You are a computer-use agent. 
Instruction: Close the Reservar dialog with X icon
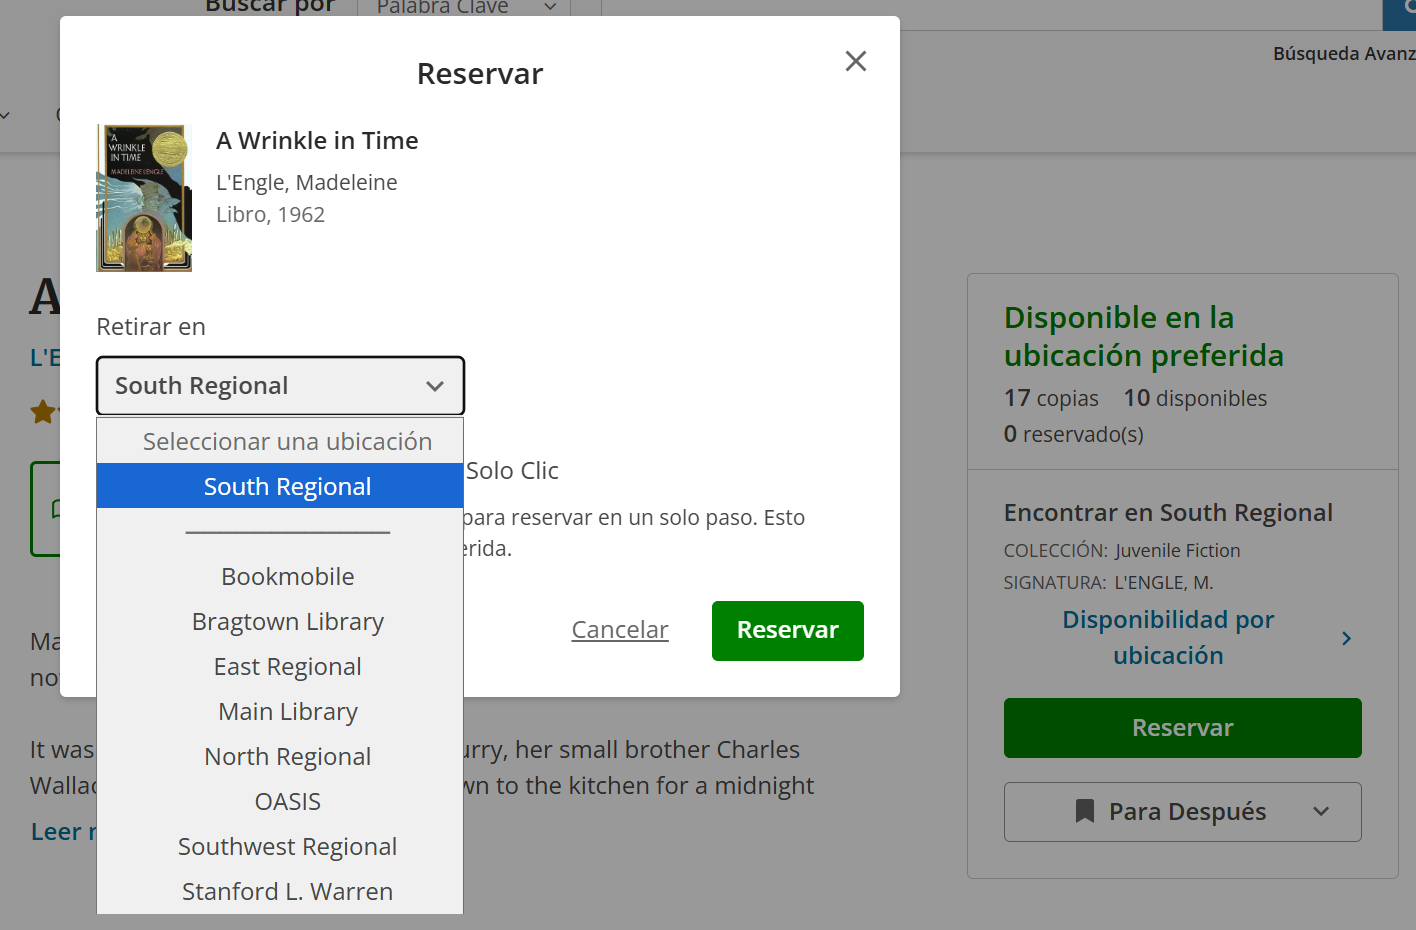855,61
